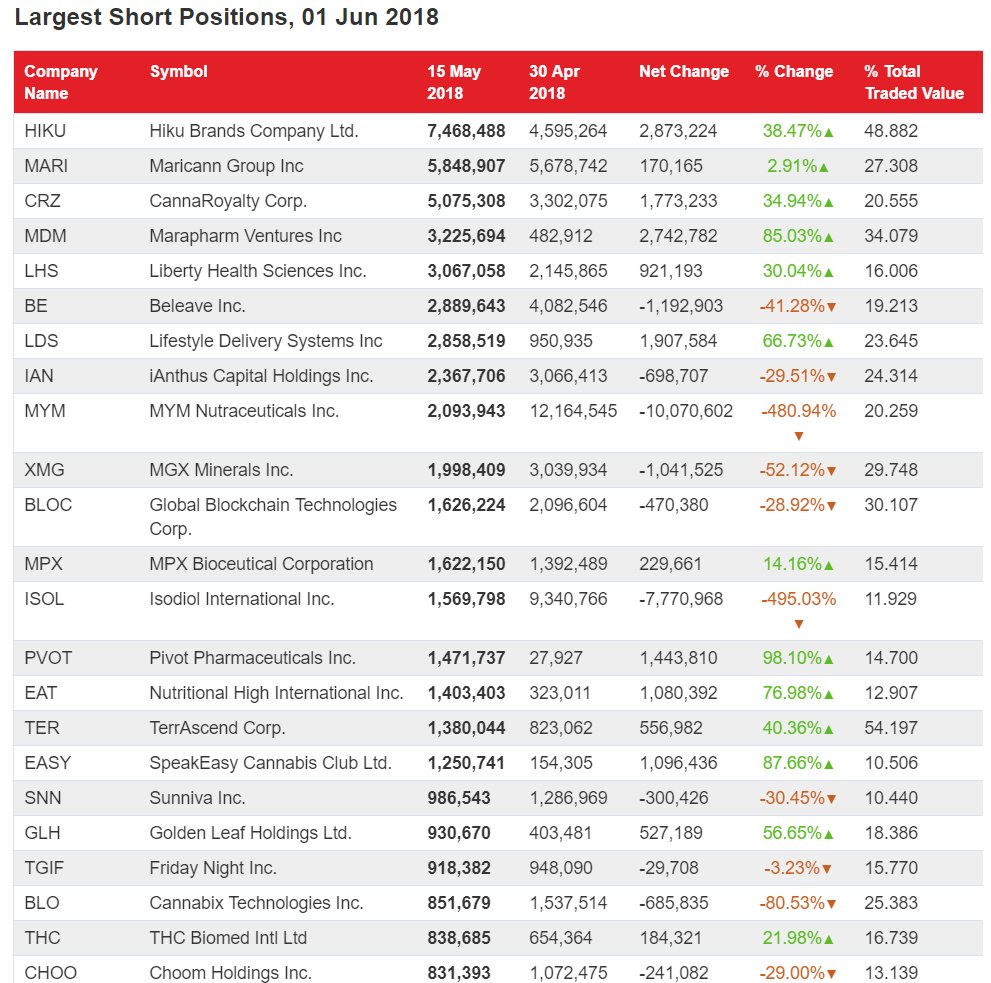Select the HIKU ticker cell
The width and height of the screenshot is (991, 983).
click(x=45, y=131)
